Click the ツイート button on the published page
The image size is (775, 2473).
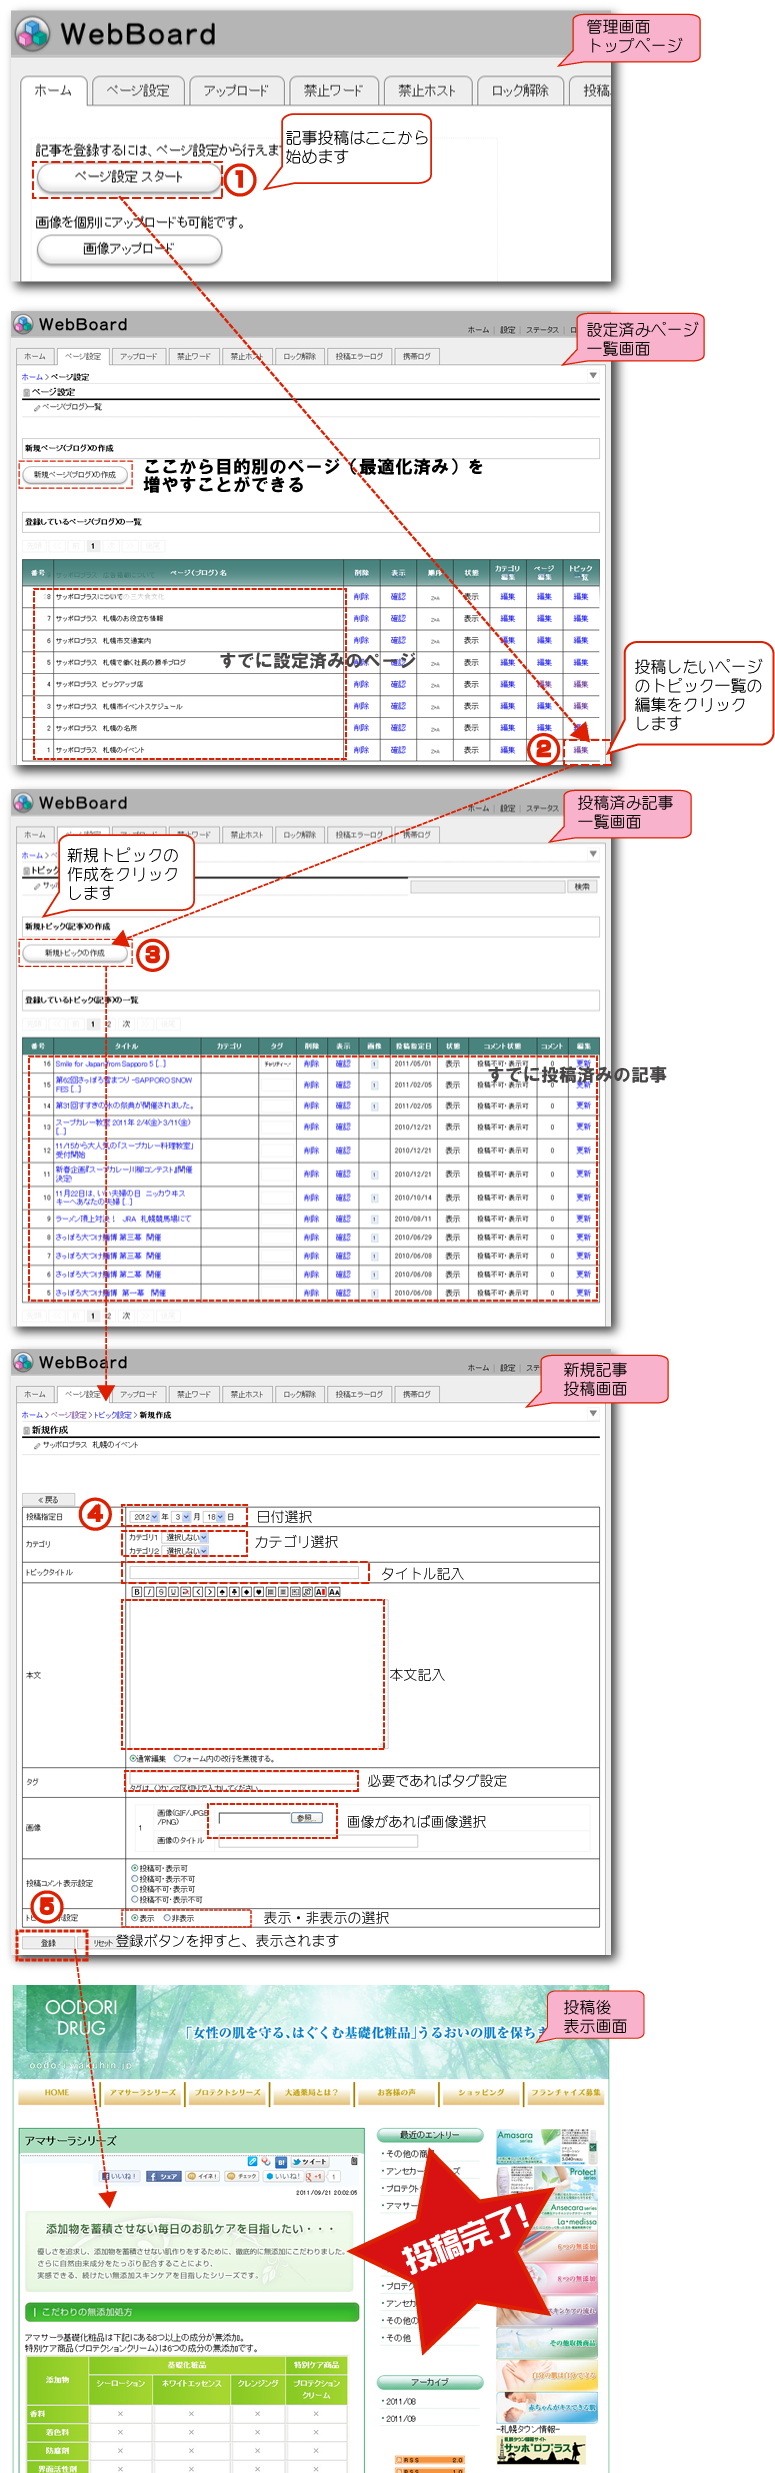(x=309, y=2161)
